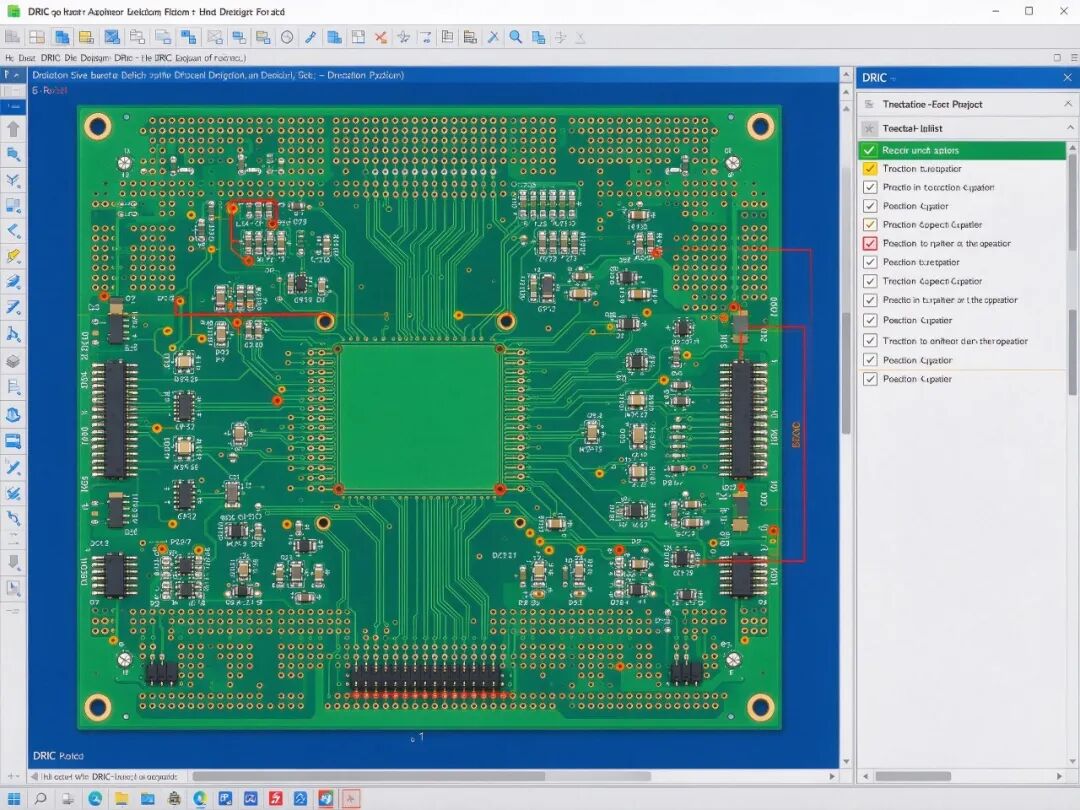Toggle green 'Reccir unch aptors' checkbox
This screenshot has height=810, width=1080.
(x=870, y=150)
